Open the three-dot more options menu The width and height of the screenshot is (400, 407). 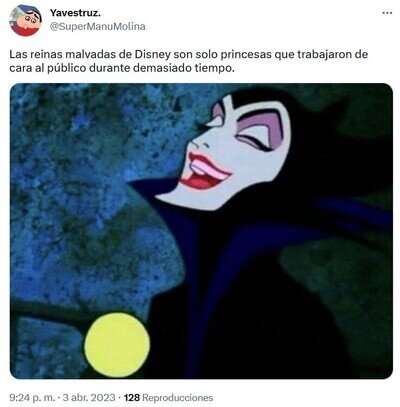click(x=387, y=13)
